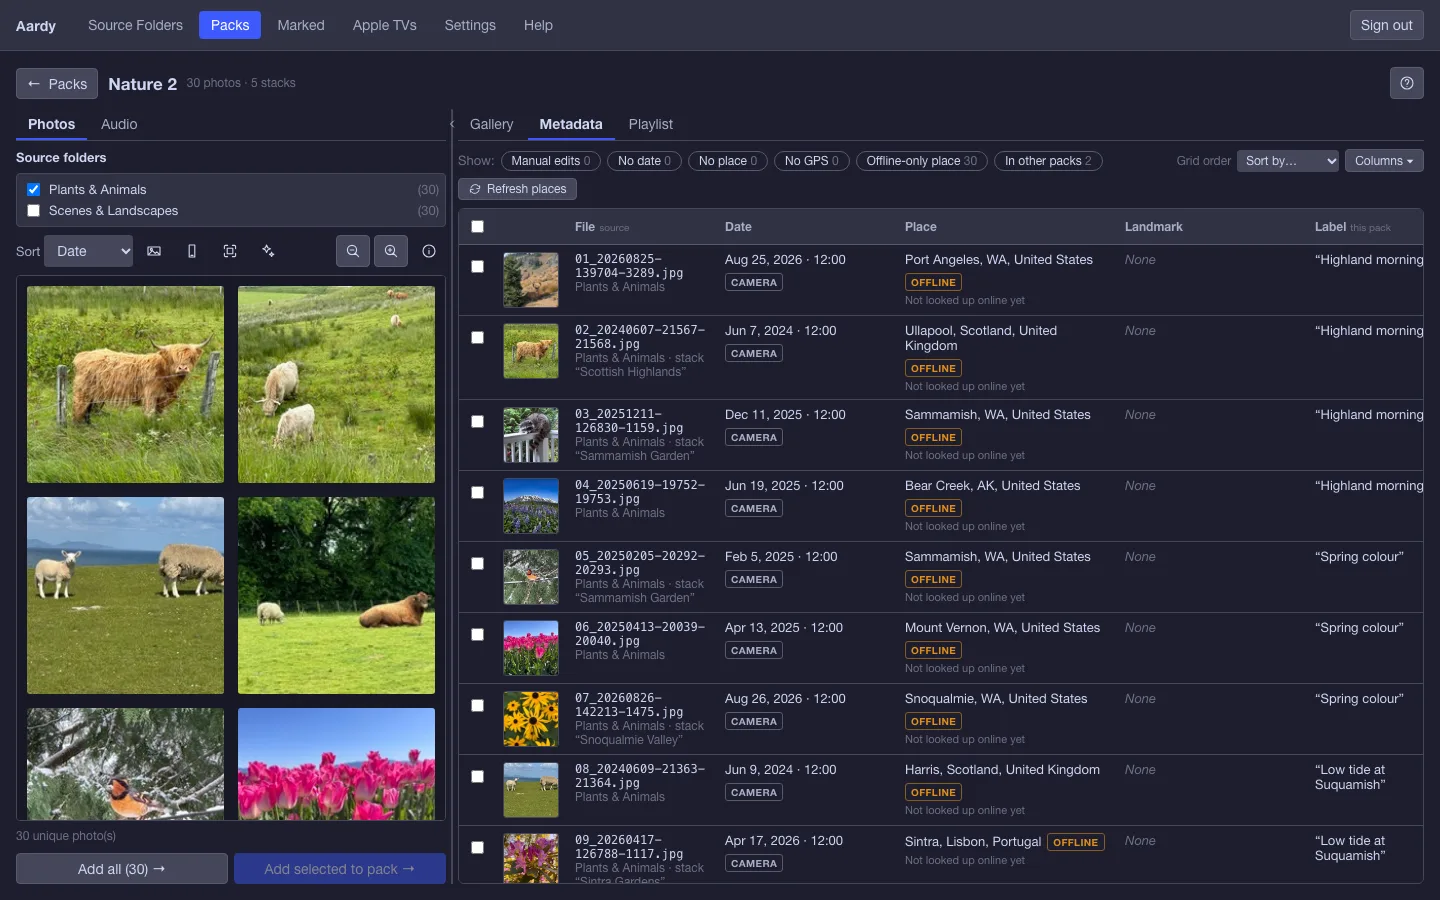1440x900 pixels.
Task: Open the info icon beside zoom buttons
Action: pos(429,251)
